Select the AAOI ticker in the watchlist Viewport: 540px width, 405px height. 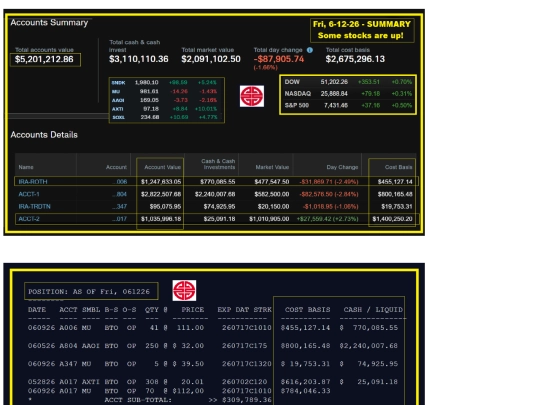pos(118,100)
